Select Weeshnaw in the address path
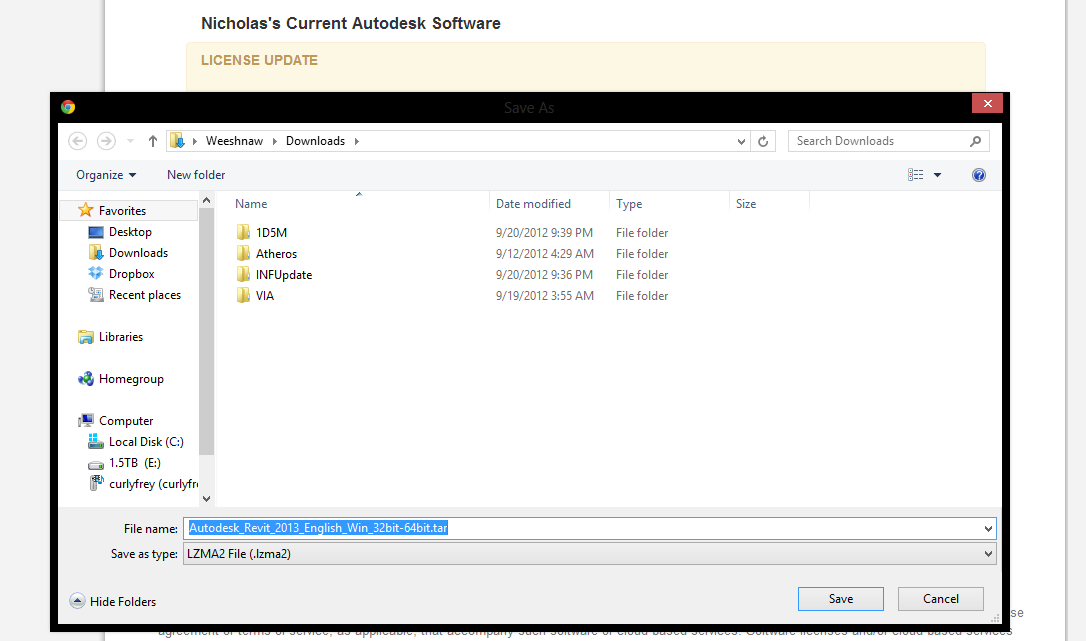The image size is (1086, 641). 234,141
